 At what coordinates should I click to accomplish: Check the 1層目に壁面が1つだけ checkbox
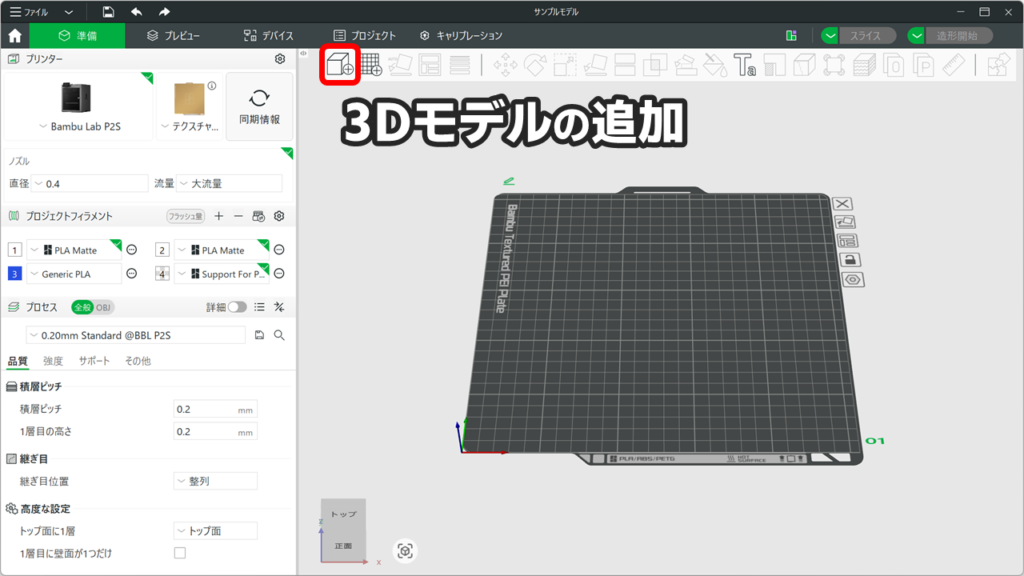pos(180,553)
